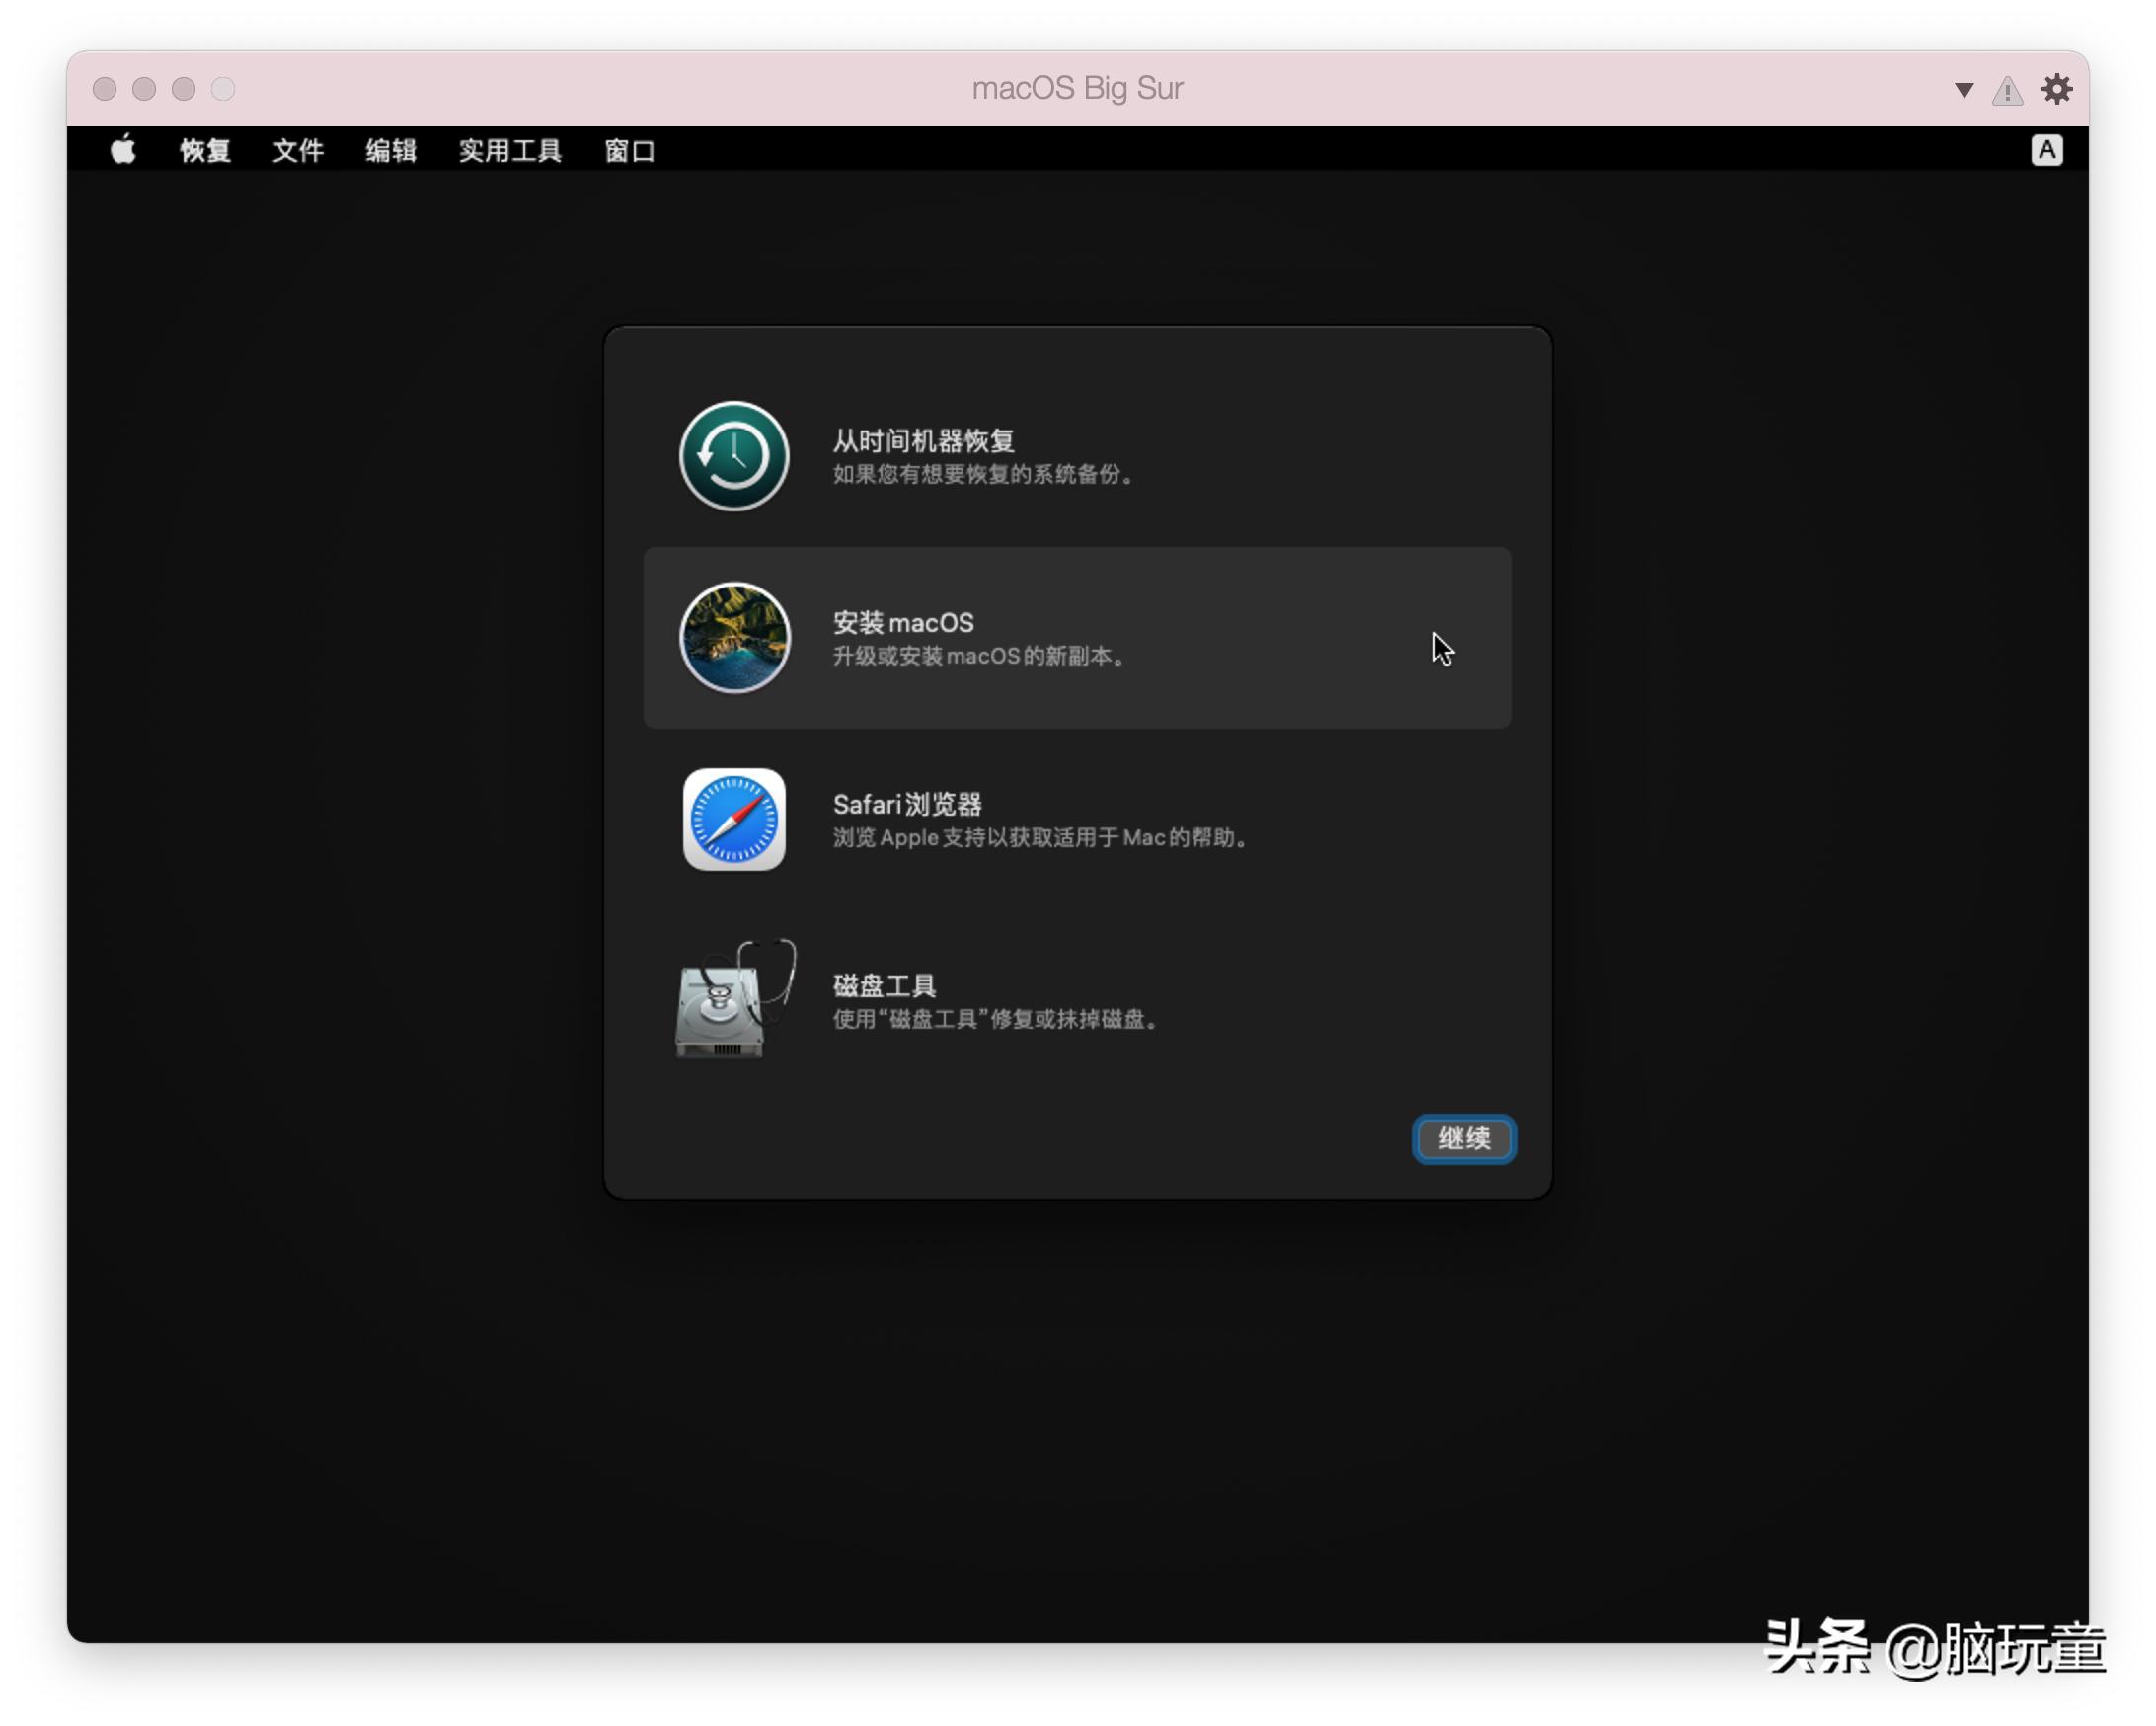The height and width of the screenshot is (1726, 2156).
Task: Open the 编辑 menu
Action: 391,151
